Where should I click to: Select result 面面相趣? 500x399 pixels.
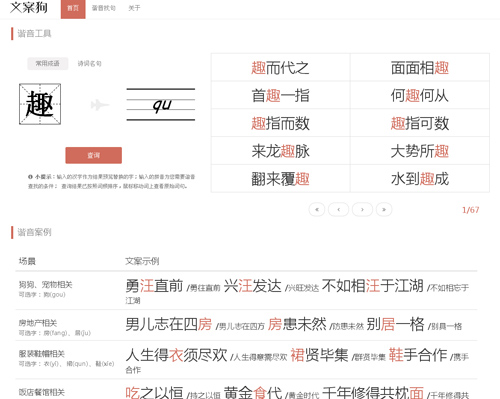[x=420, y=68]
